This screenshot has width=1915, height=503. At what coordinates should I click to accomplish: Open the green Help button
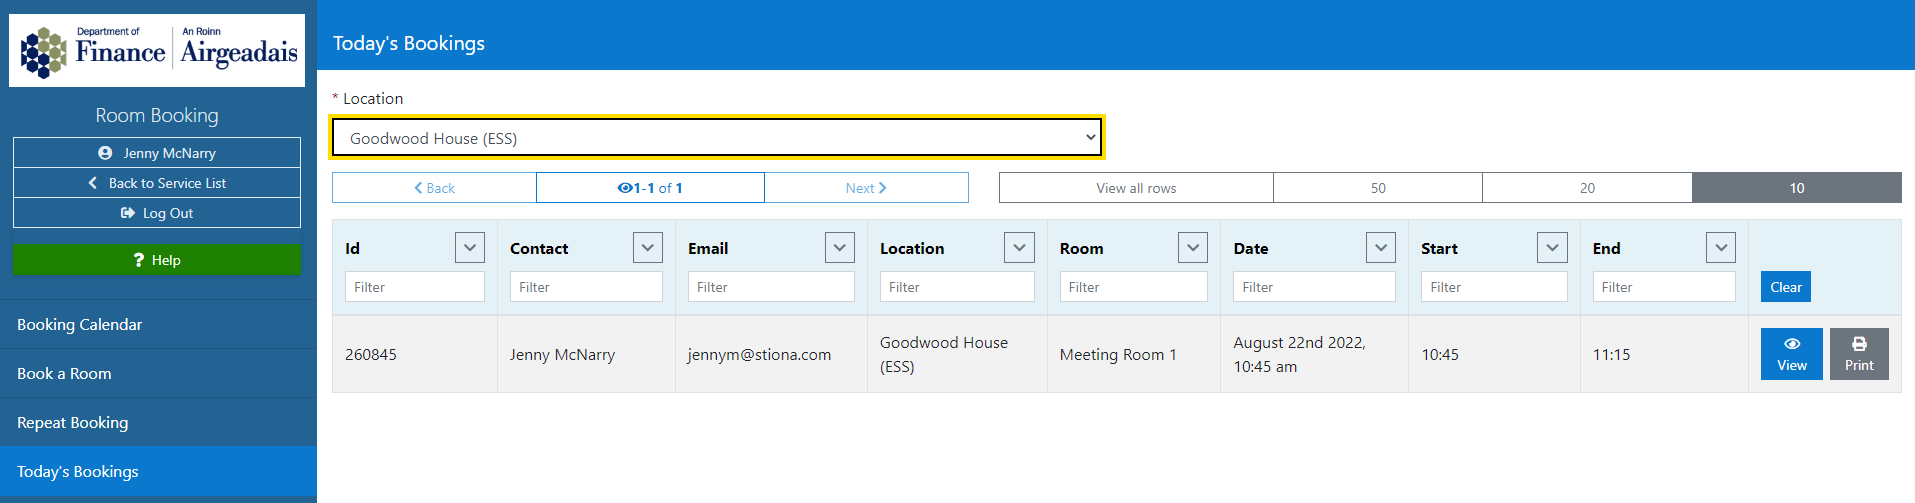click(157, 260)
